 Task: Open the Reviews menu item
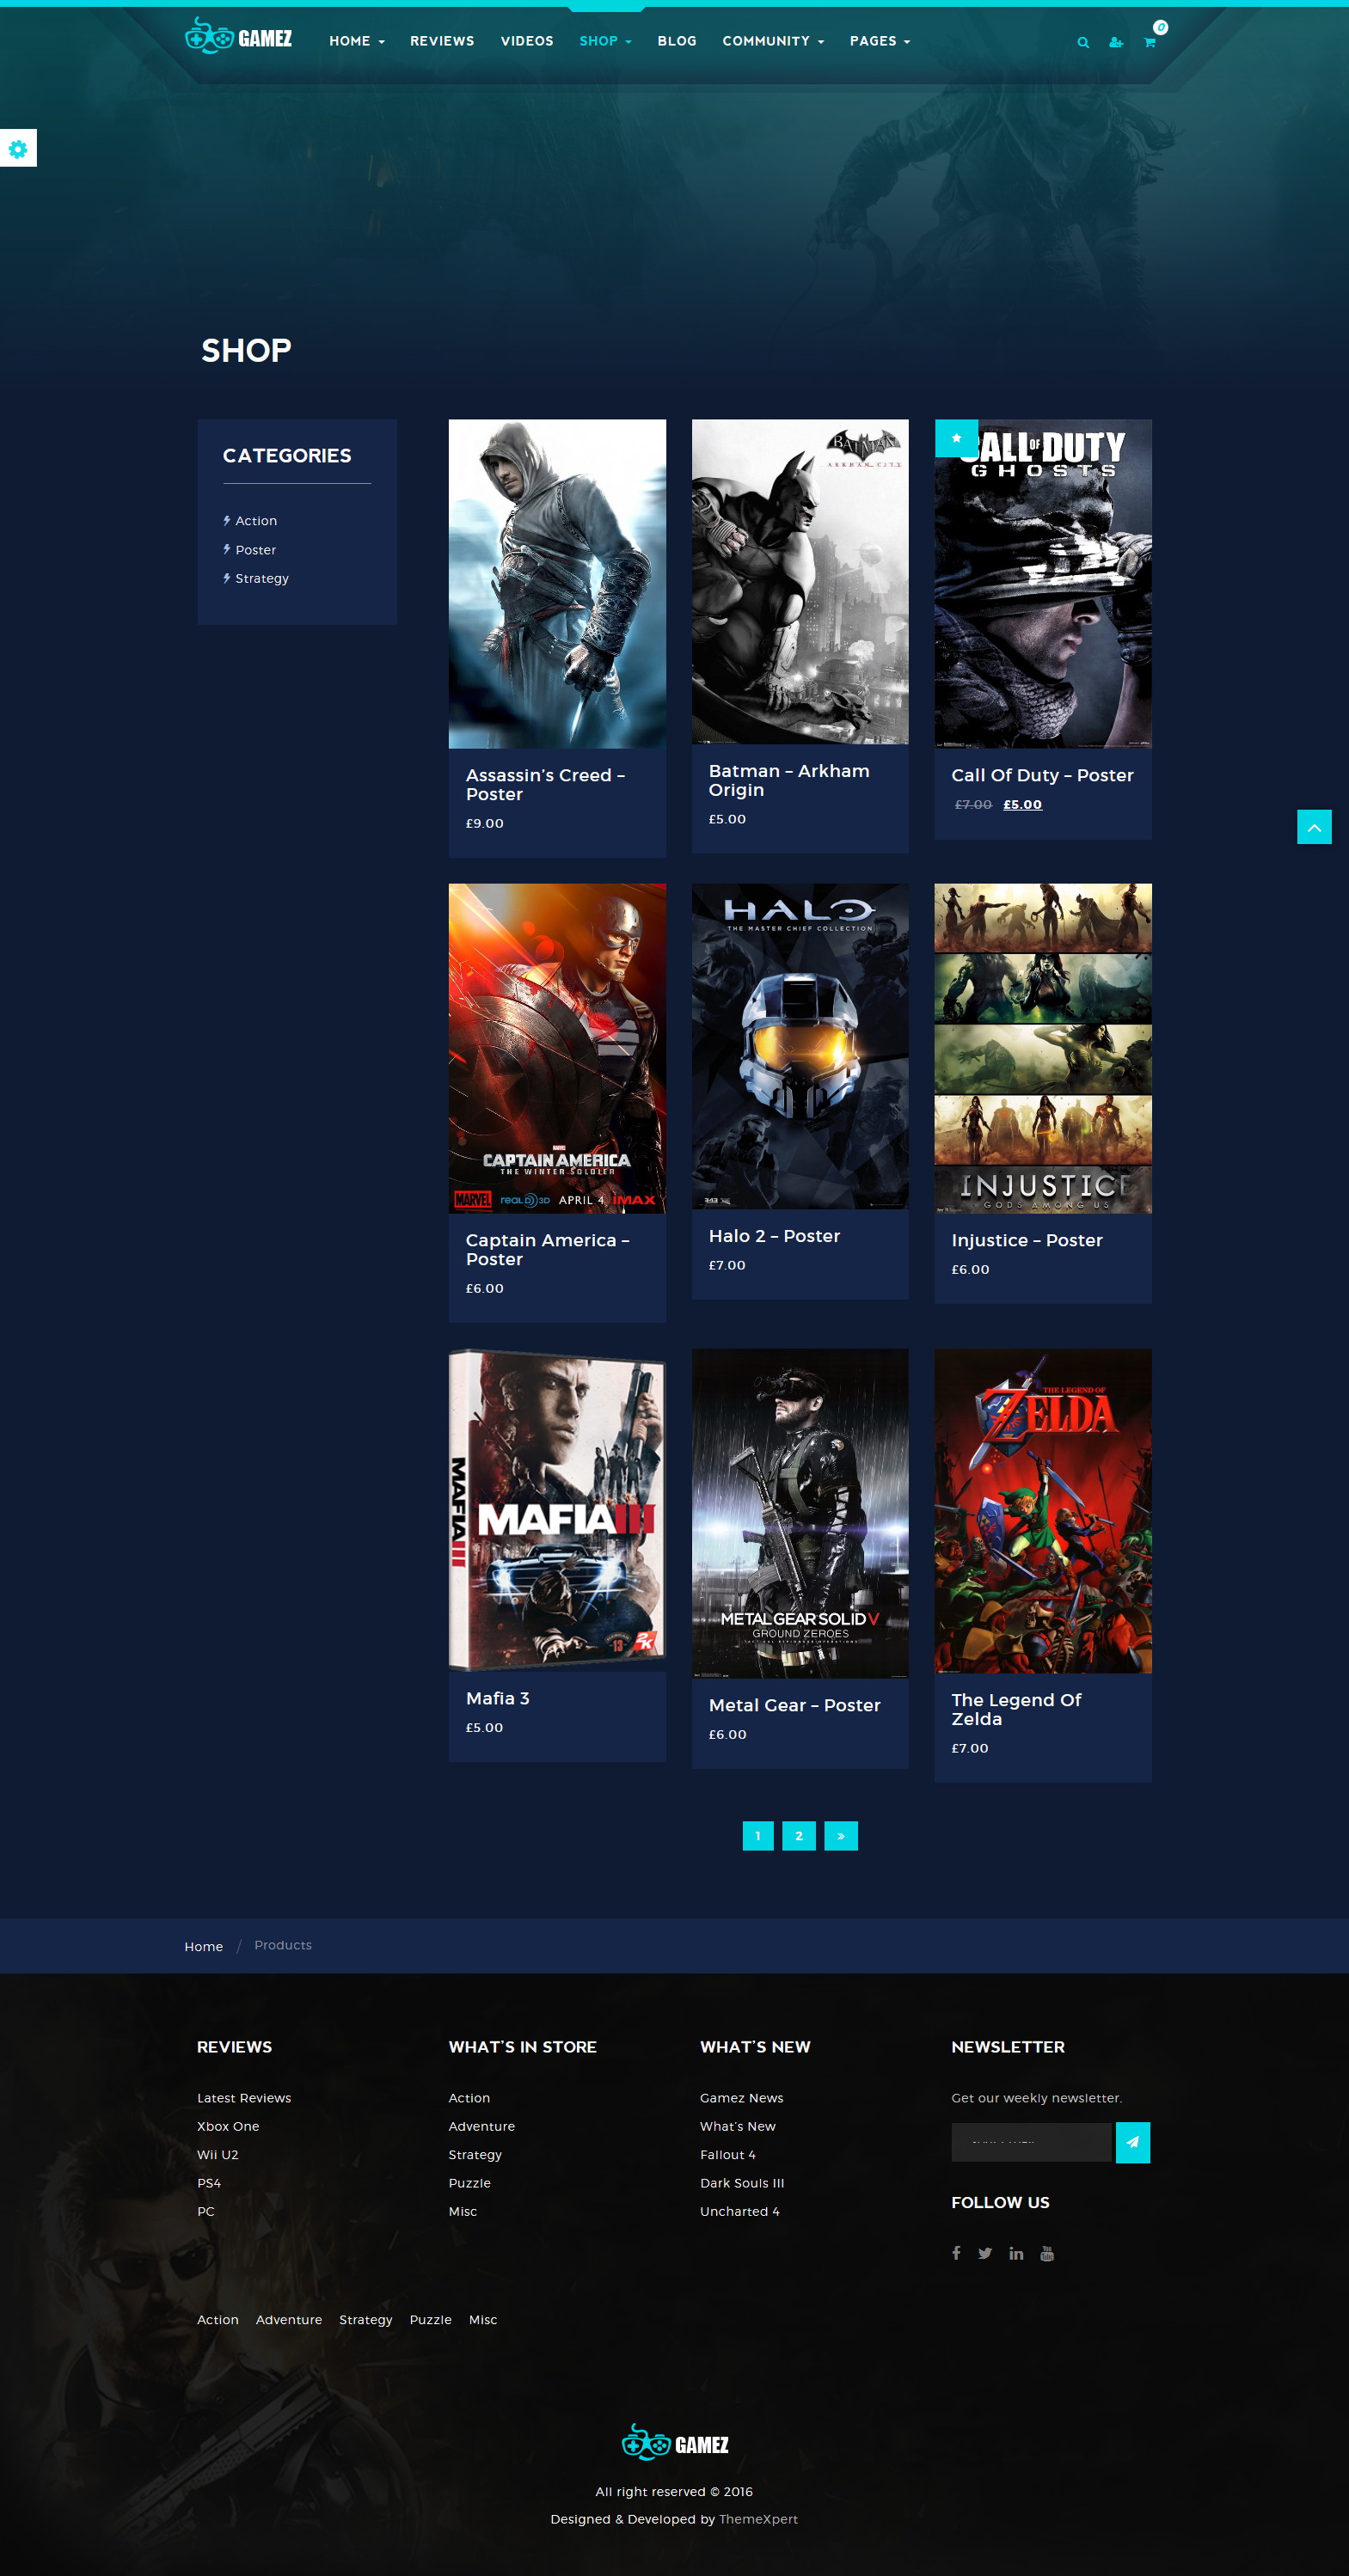[442, 41]
